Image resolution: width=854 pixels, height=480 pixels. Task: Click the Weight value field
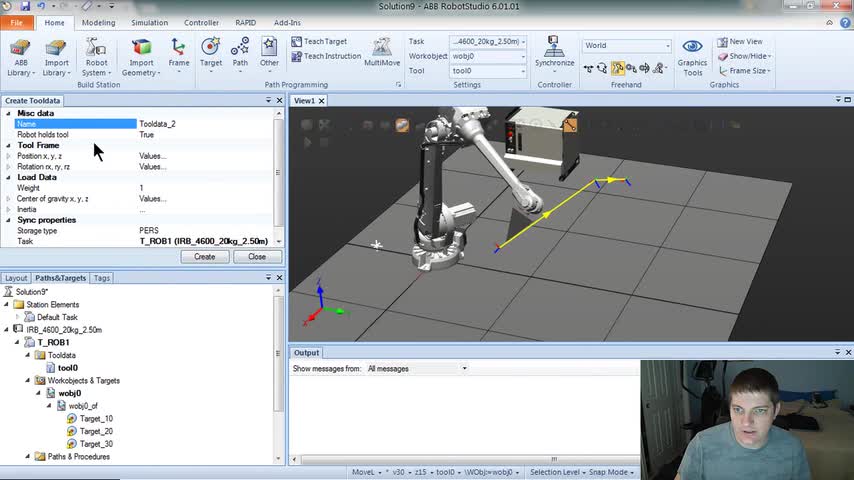[x=205, y=188]
